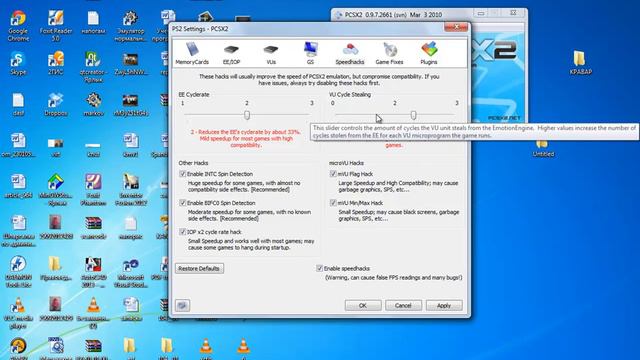This screenshot has height=360, width=640.
Task: Open the Plugins settings page
Action: click(429, 53)
